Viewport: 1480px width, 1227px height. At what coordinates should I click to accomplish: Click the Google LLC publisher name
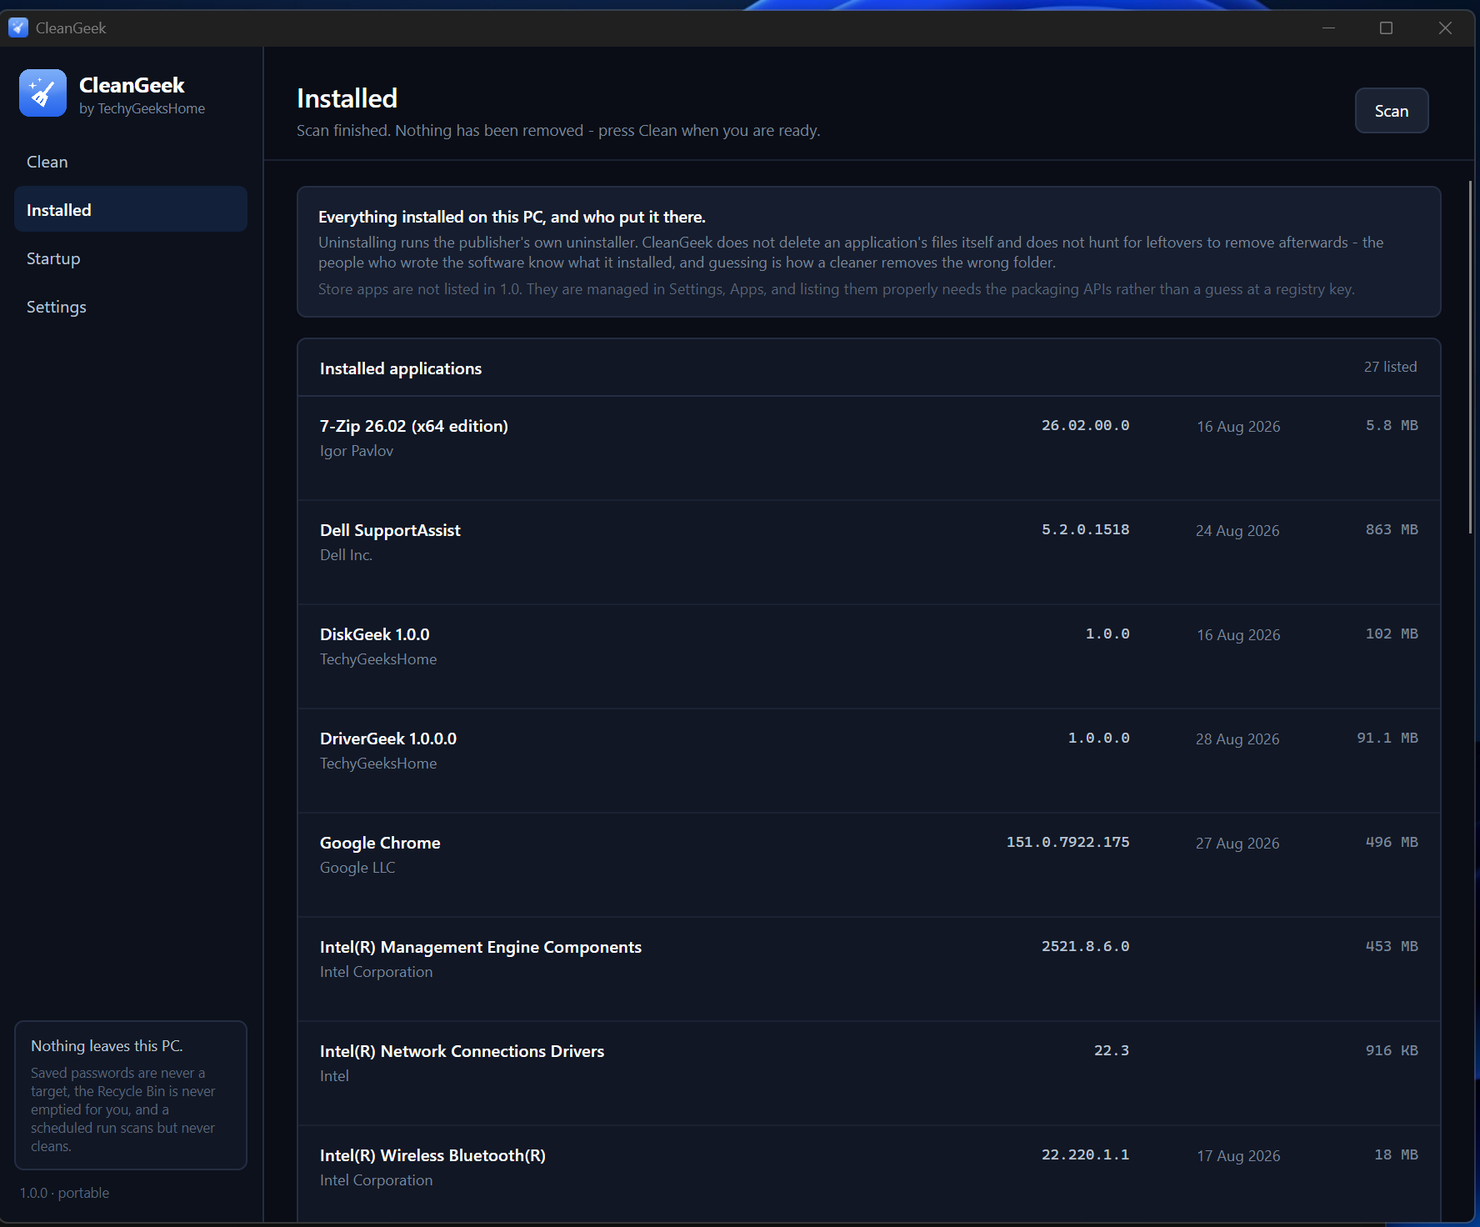coord(357,867)
